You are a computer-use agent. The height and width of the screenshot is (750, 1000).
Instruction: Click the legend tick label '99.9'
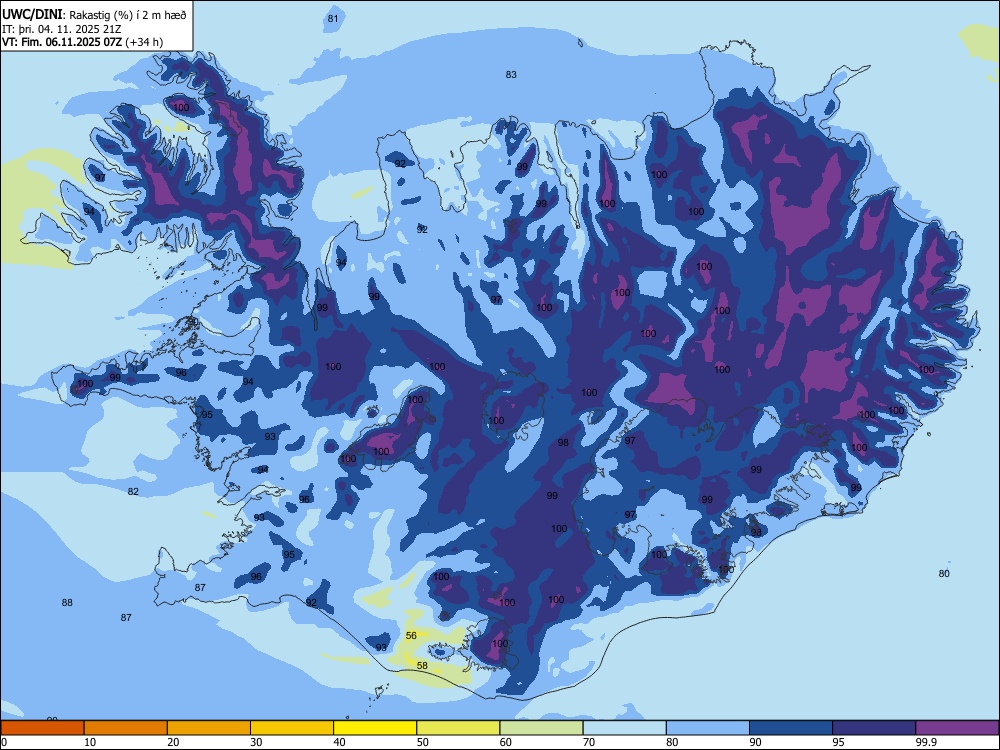pyautogui.click(x=925, y=742)
